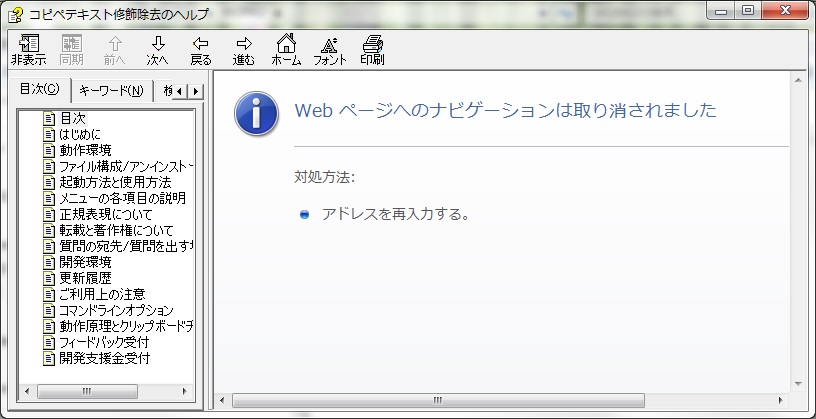
Task: Click content pane scroll-up arrow
Action: click(x=798, y=80)
